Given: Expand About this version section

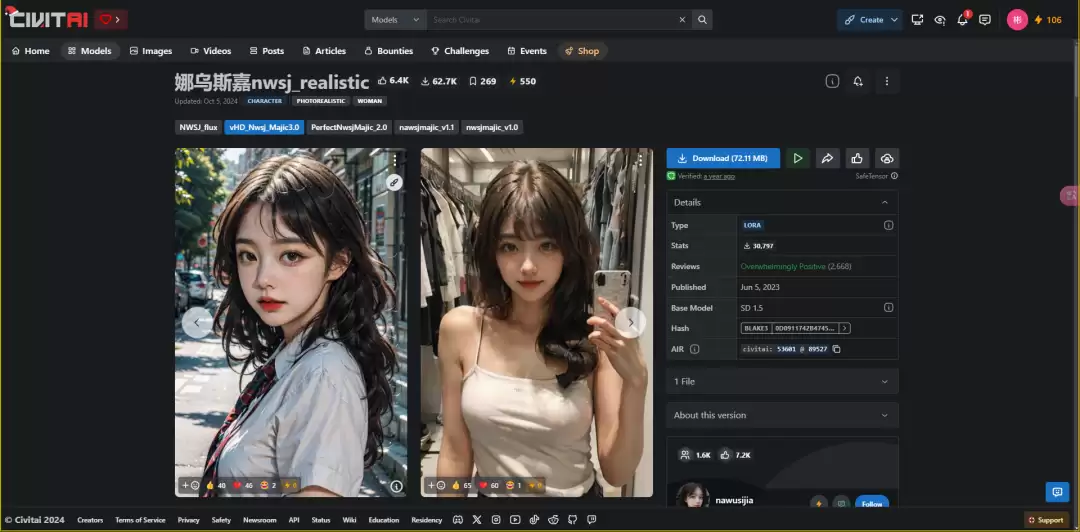Looking at the screenshot, I should [x=782, y=415].
